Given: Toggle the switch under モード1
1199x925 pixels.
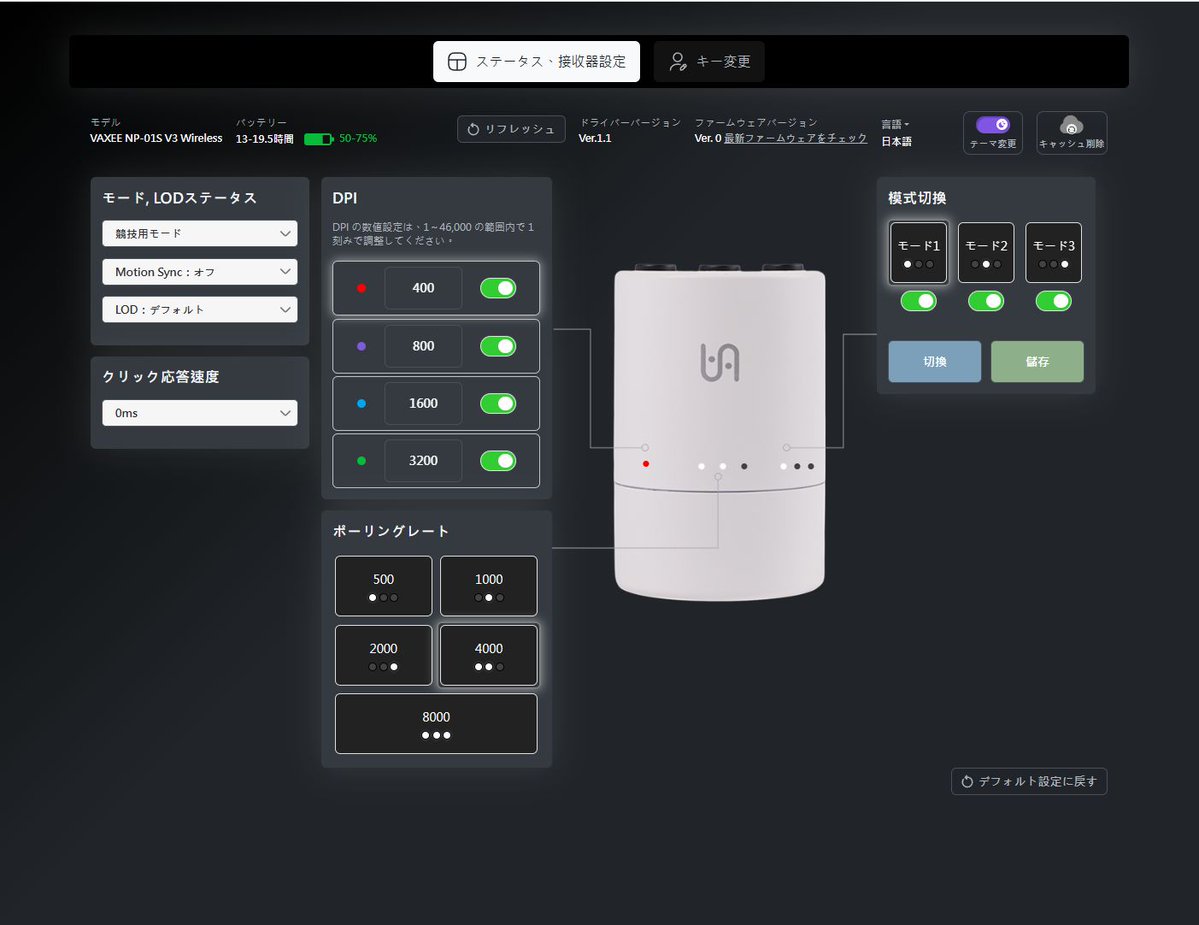Looking at the screenshot, I should point(918,301).
